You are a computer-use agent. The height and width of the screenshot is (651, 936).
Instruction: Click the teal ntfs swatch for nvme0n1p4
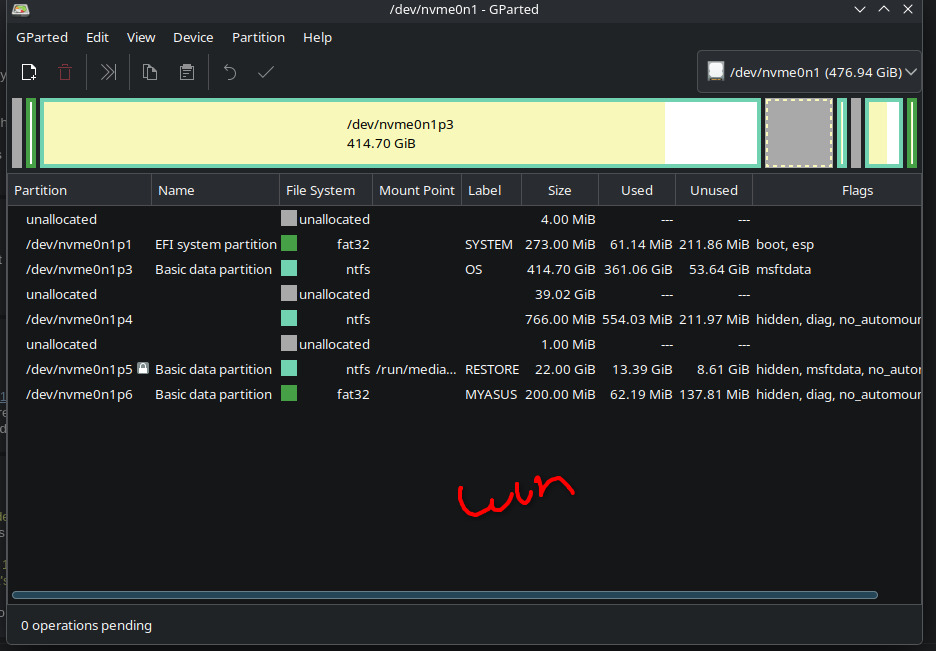[289, 319]
